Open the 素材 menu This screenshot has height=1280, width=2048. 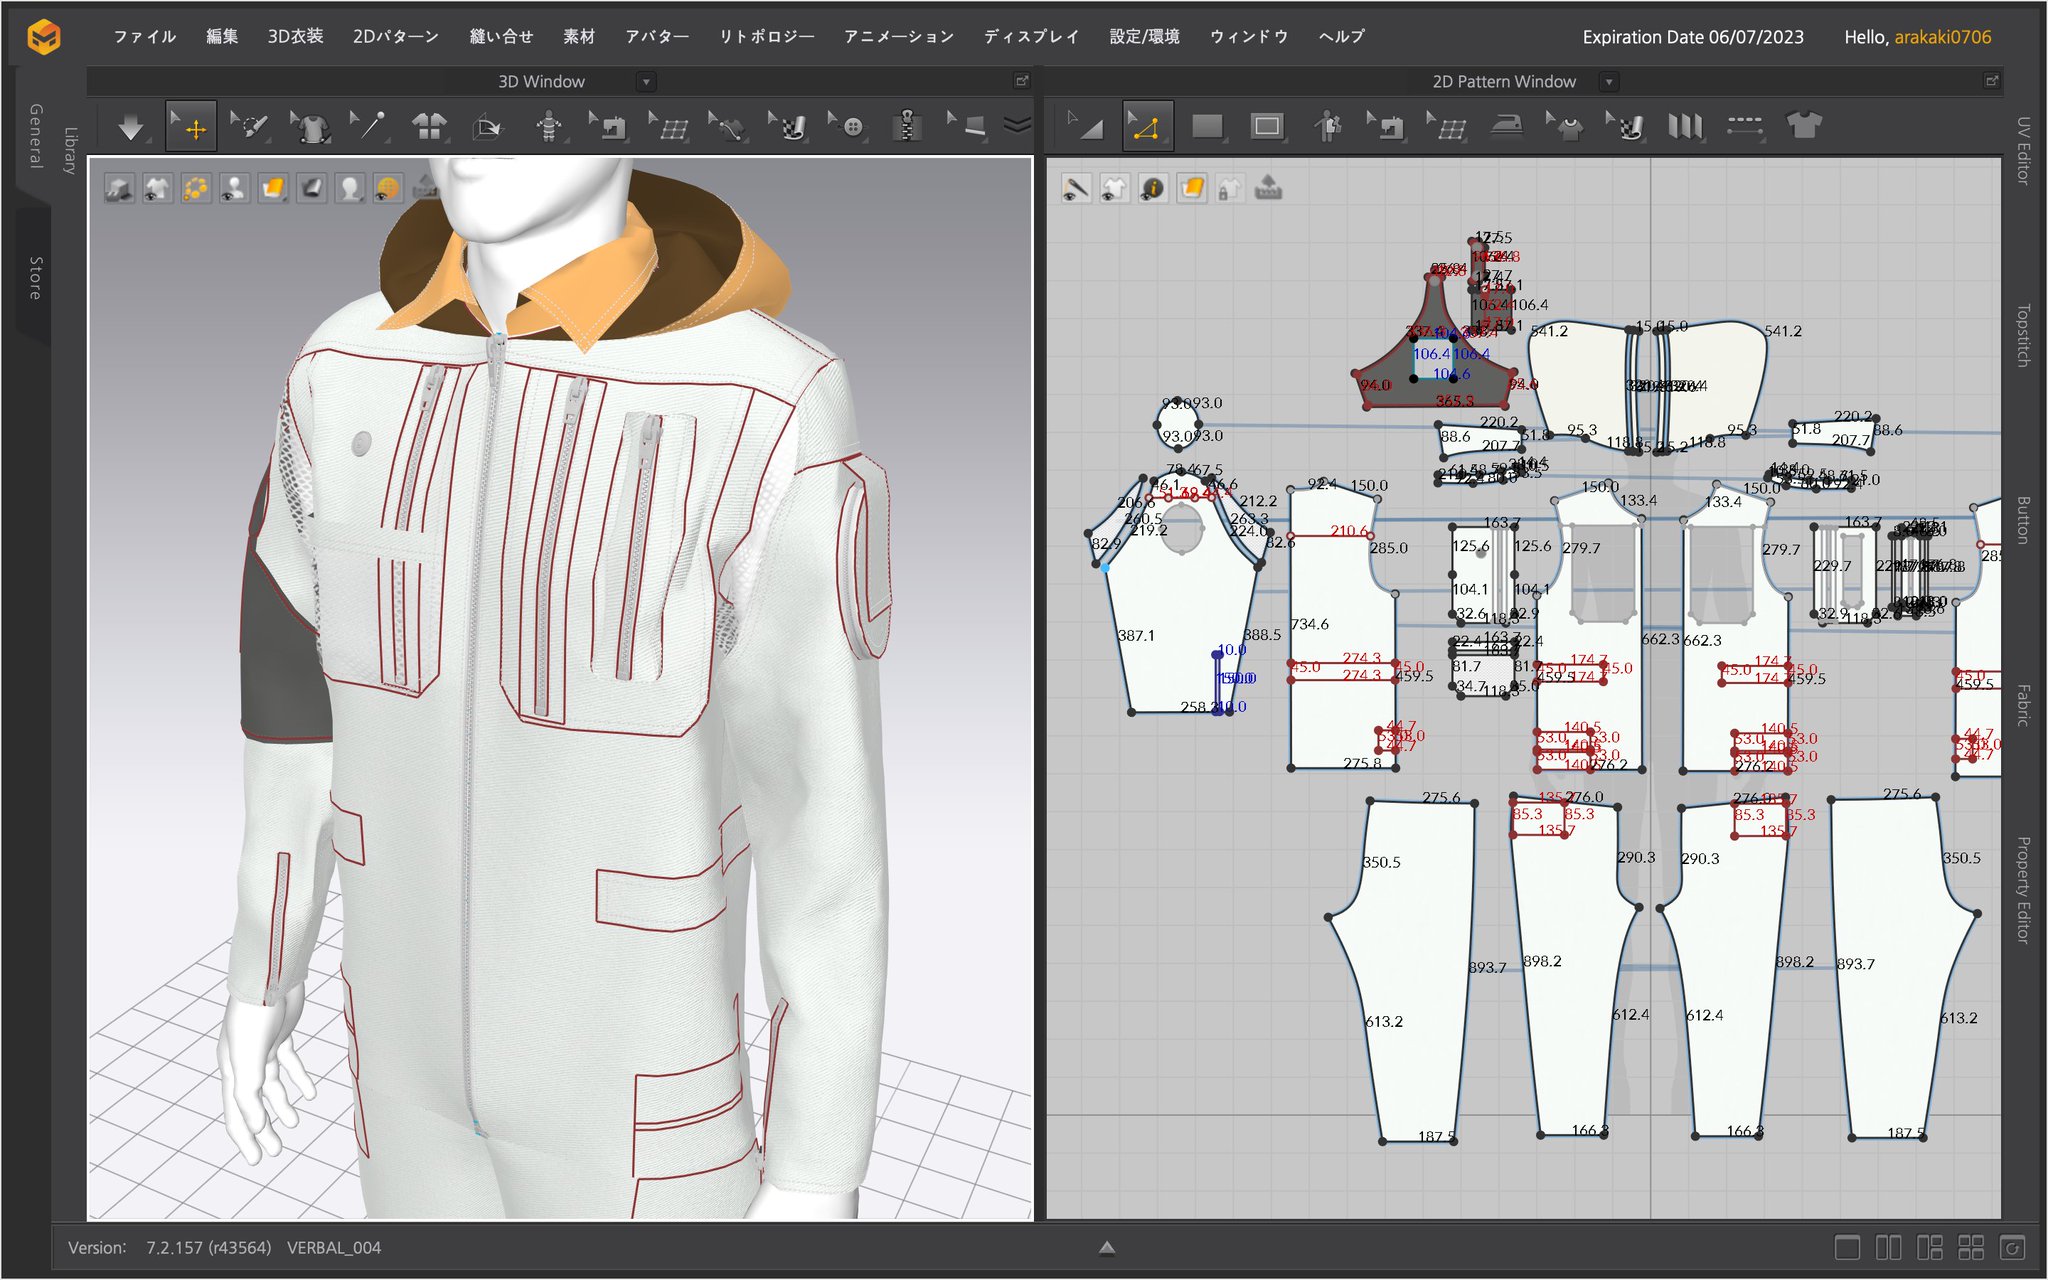578,37
